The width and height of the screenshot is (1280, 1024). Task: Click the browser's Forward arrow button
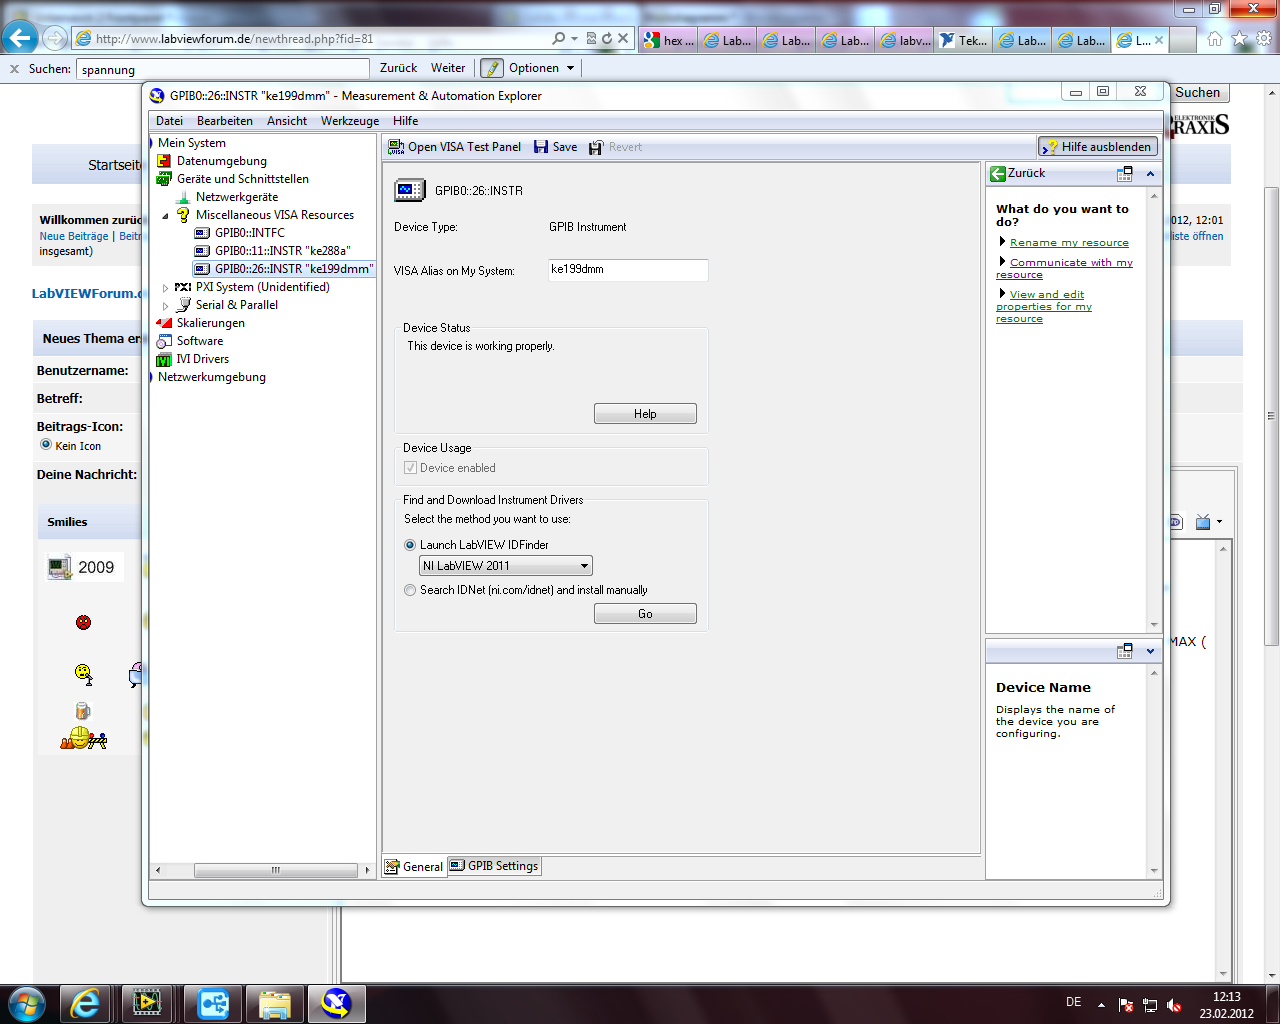pos(55,38)
